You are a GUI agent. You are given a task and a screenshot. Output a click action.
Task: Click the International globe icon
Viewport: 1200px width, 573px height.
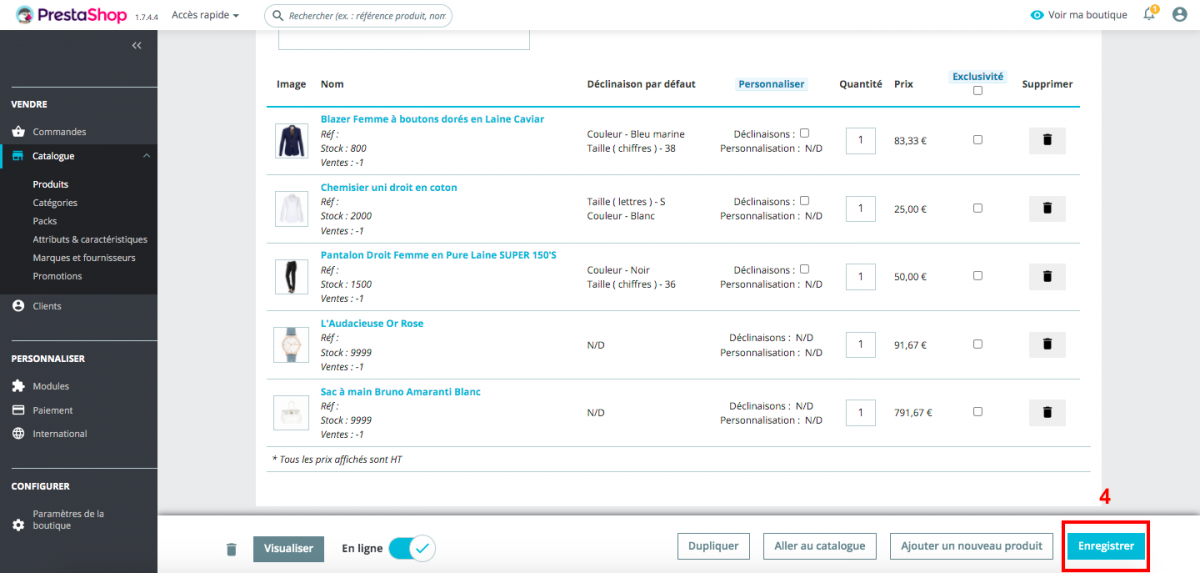pos(18,434)
